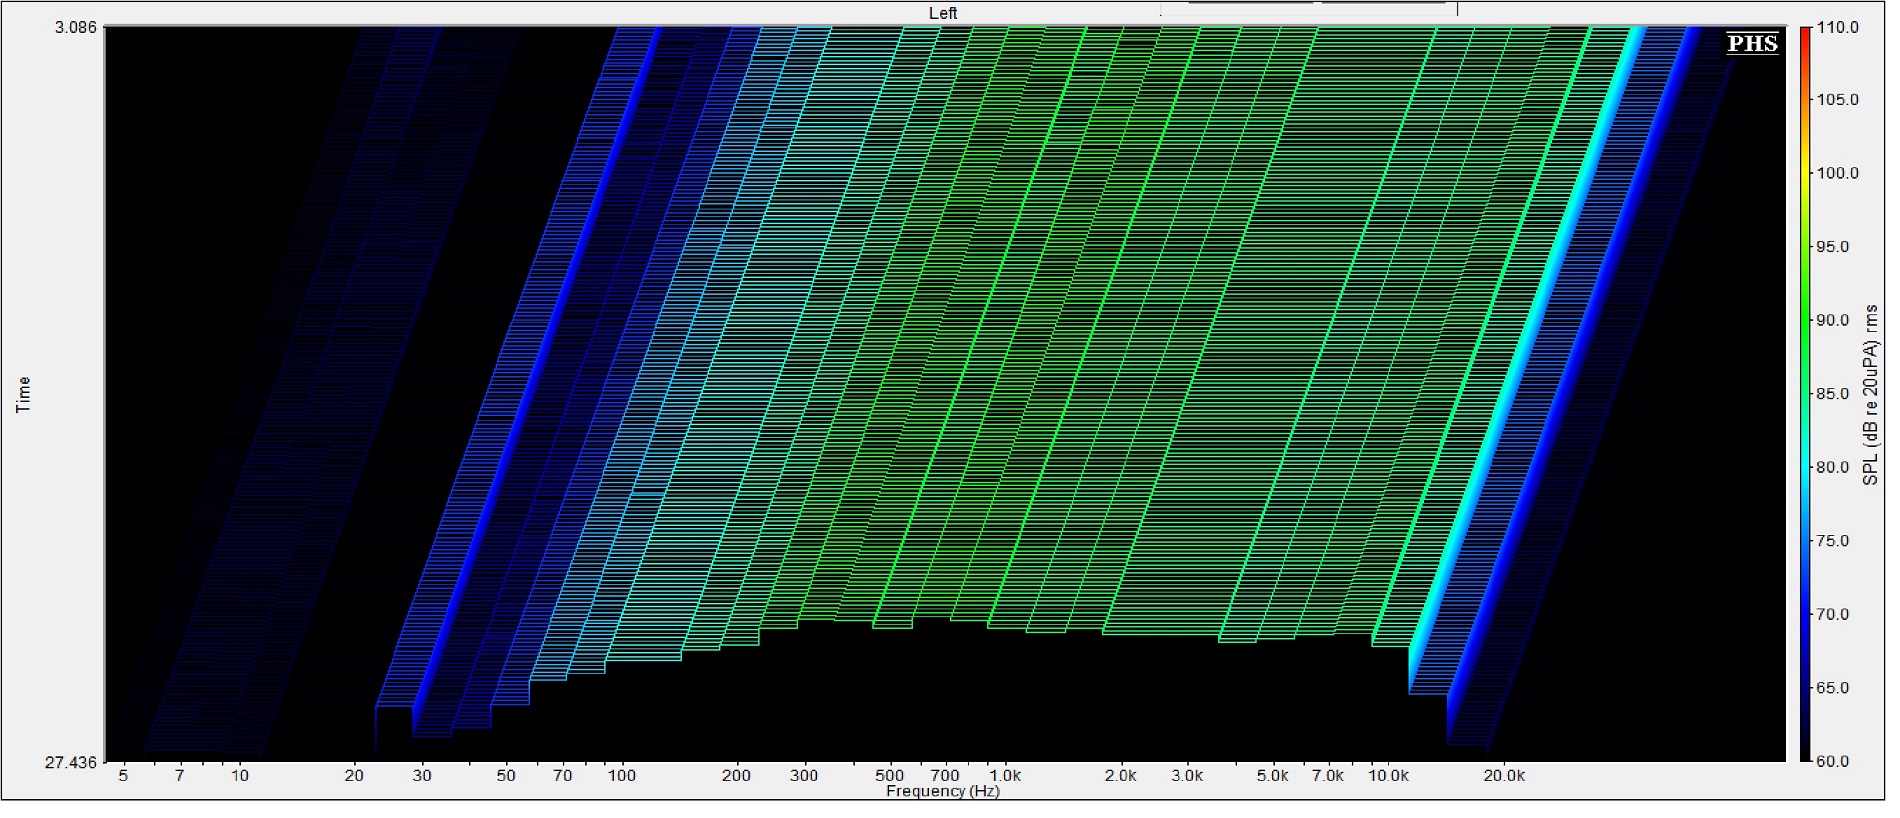This screenshot has height=818, width=1900.
Task: Click the 'Left' channel title above the plot
Action: click(x=942, y=13)
